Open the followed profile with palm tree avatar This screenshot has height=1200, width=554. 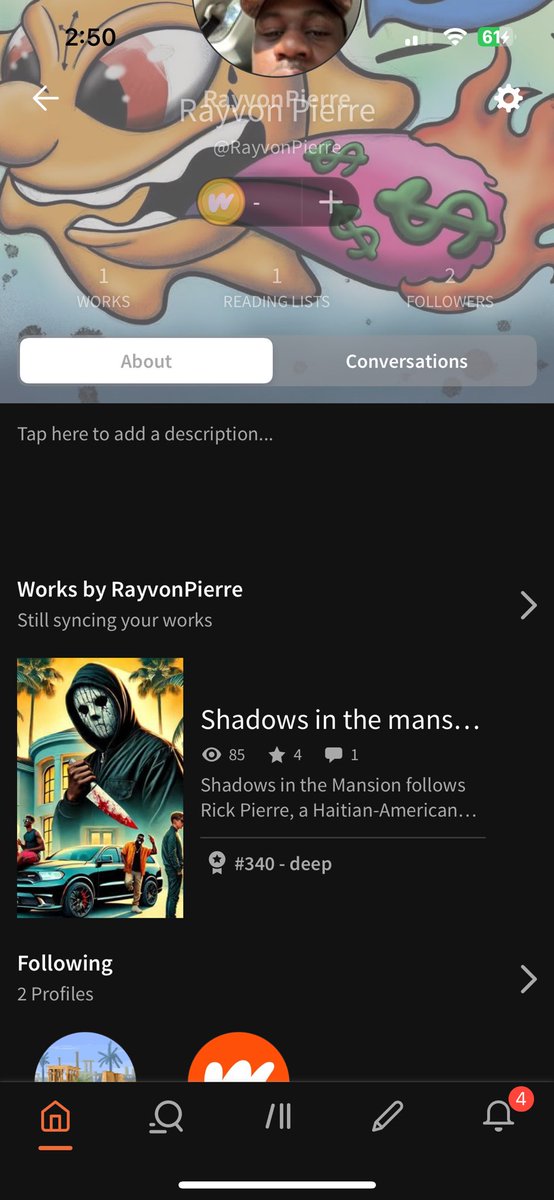pyautogui.click(x=85, y=1058)
